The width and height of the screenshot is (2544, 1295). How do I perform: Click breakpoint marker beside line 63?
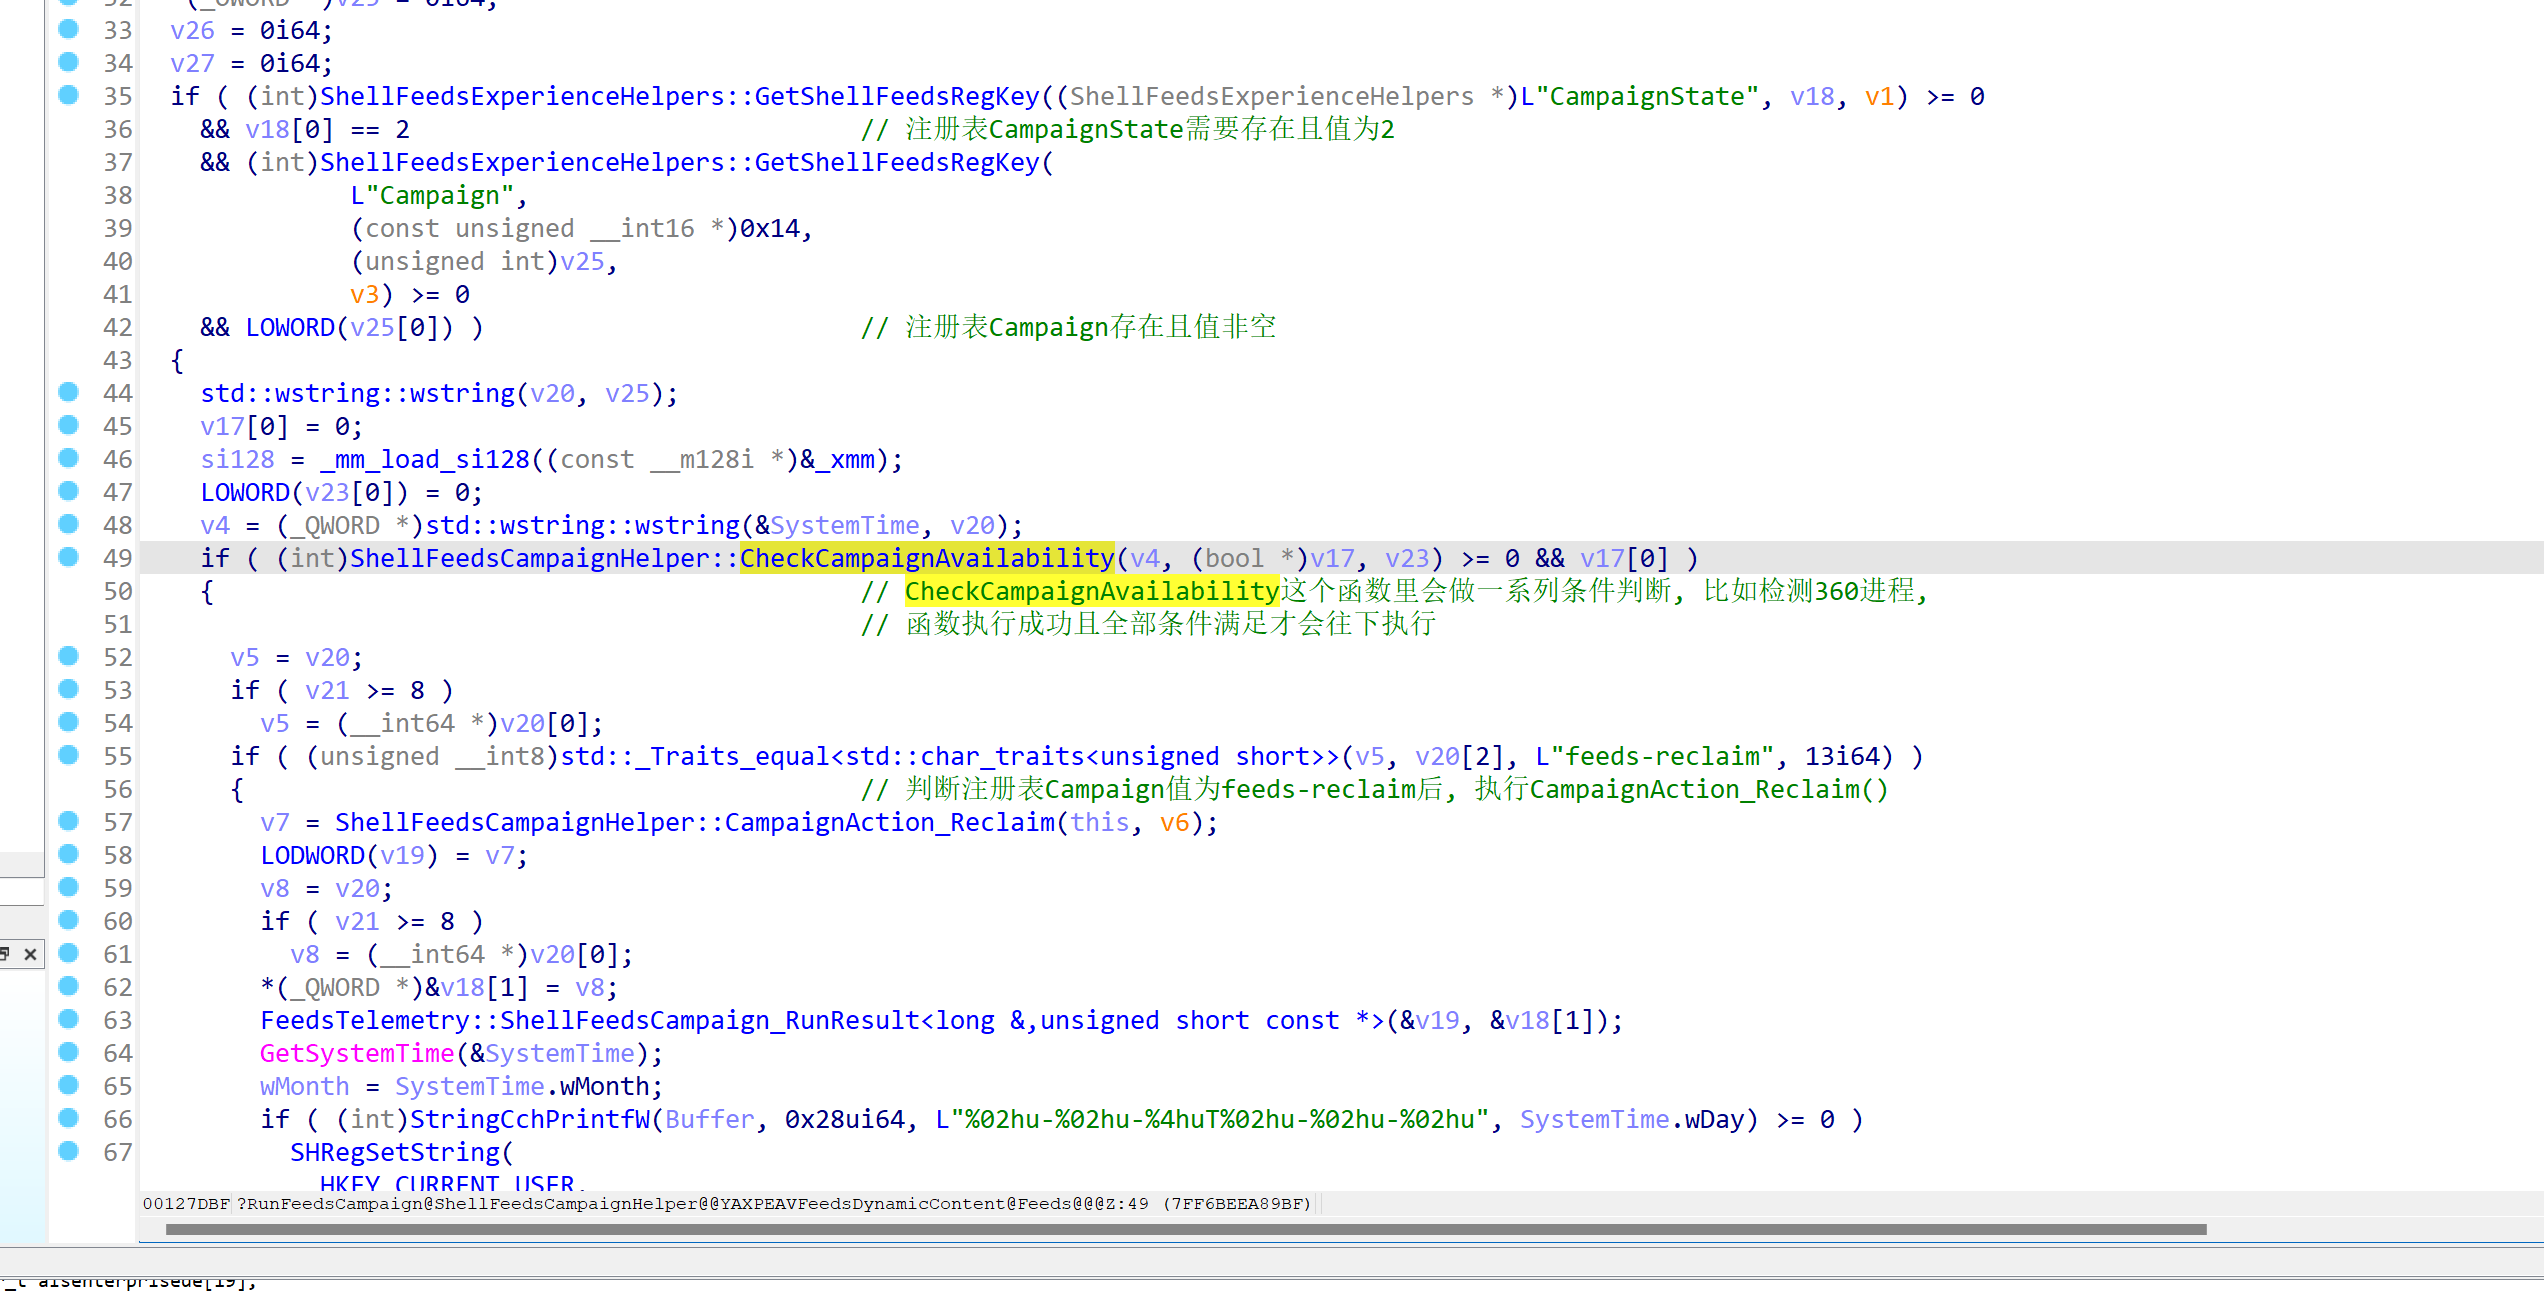(x=68, y=1019)
